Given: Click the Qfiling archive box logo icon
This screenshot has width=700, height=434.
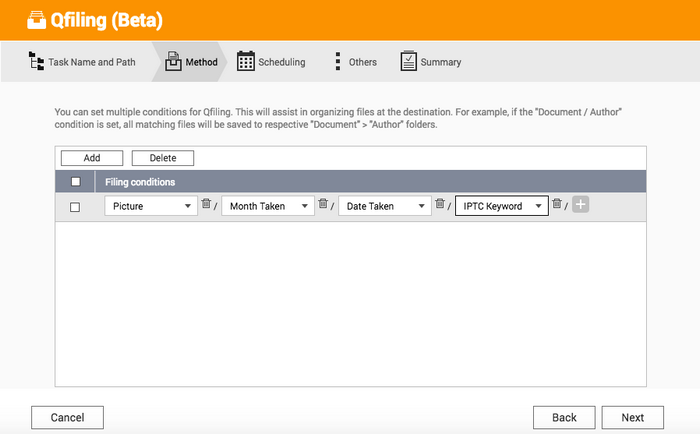Looking at the screenshot, I should pos(36,20).
